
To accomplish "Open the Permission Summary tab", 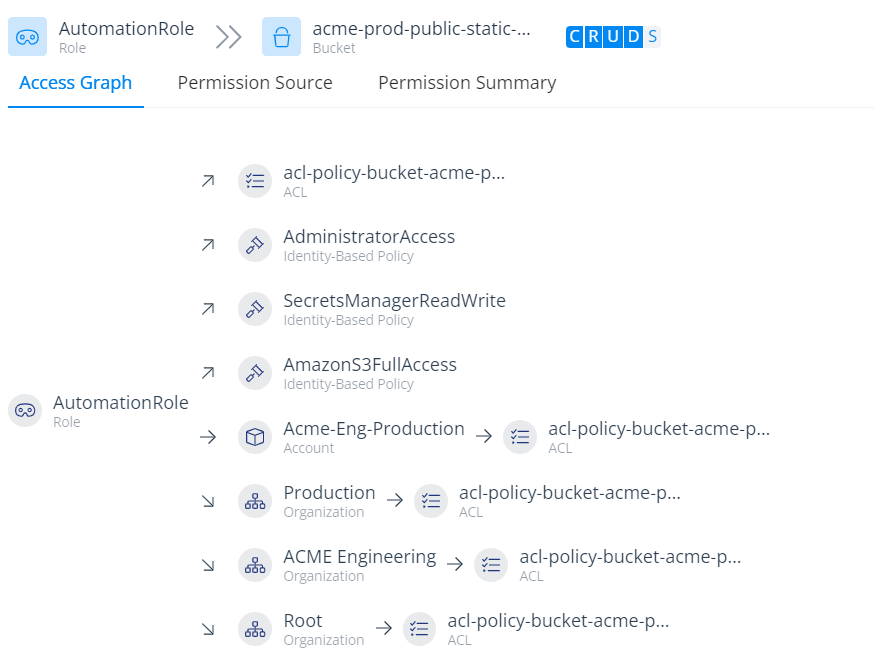I will pyautogui.click(x=467, y=83).
